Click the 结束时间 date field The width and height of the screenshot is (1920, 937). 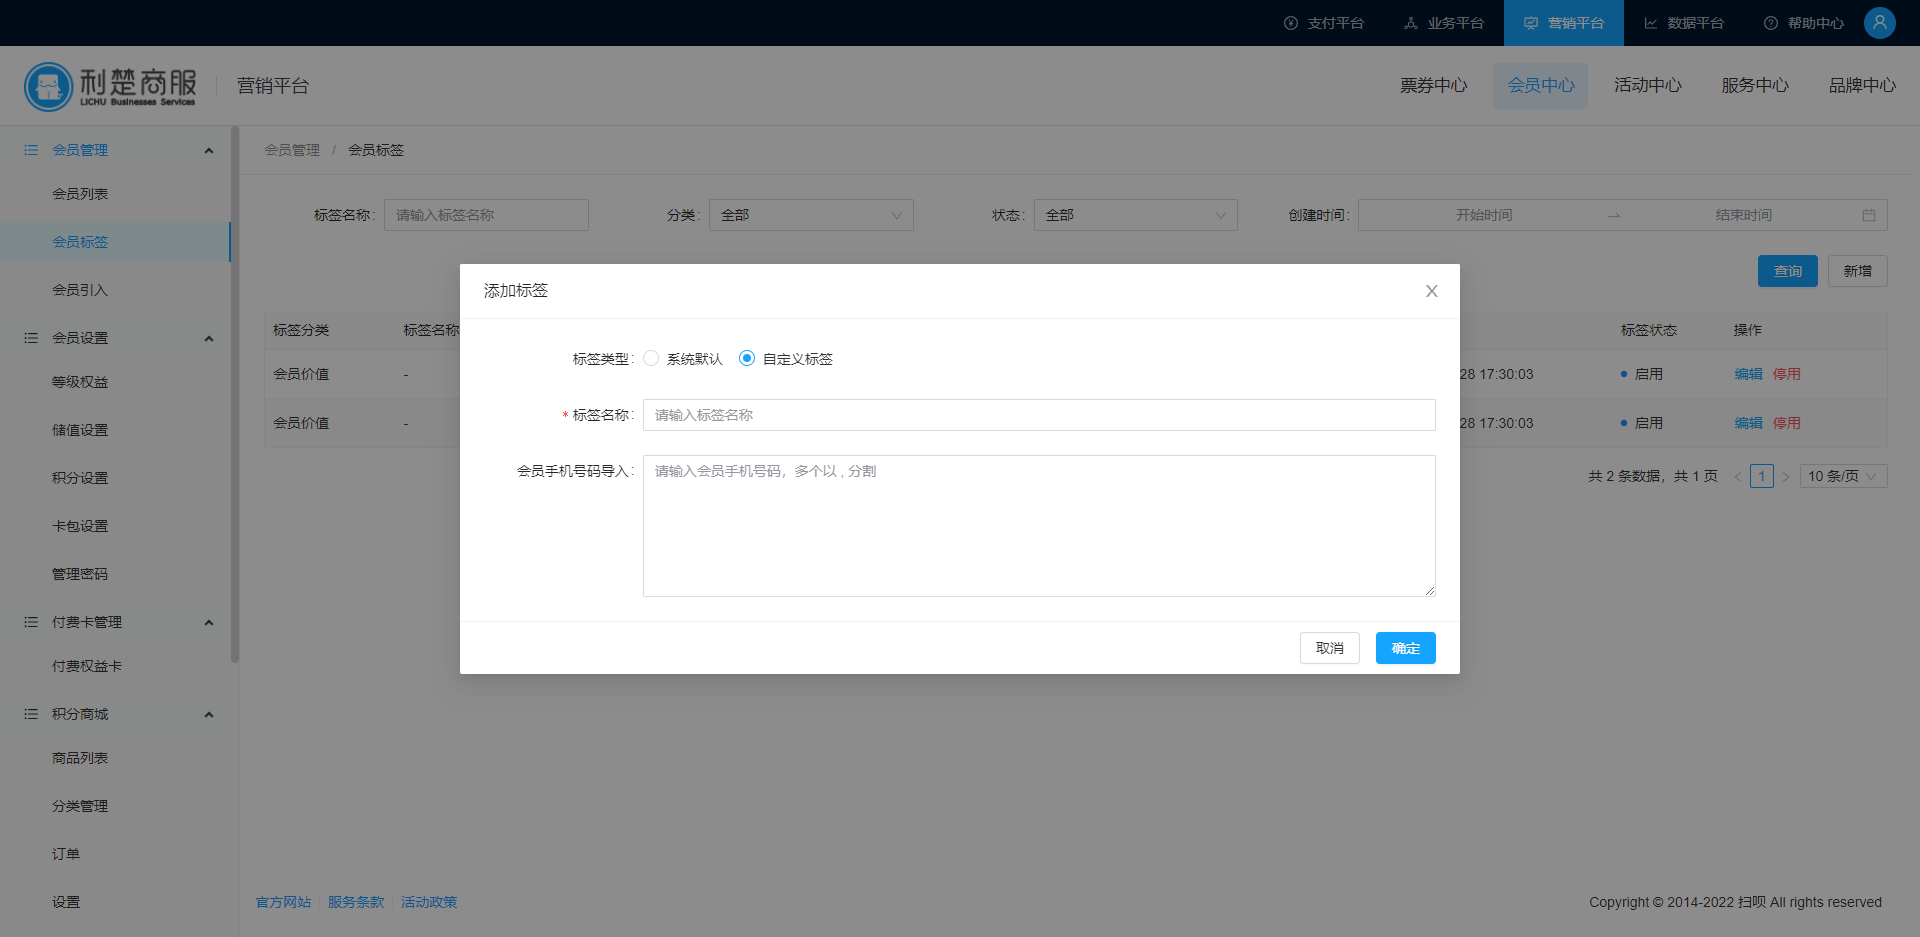(1743, 215)
